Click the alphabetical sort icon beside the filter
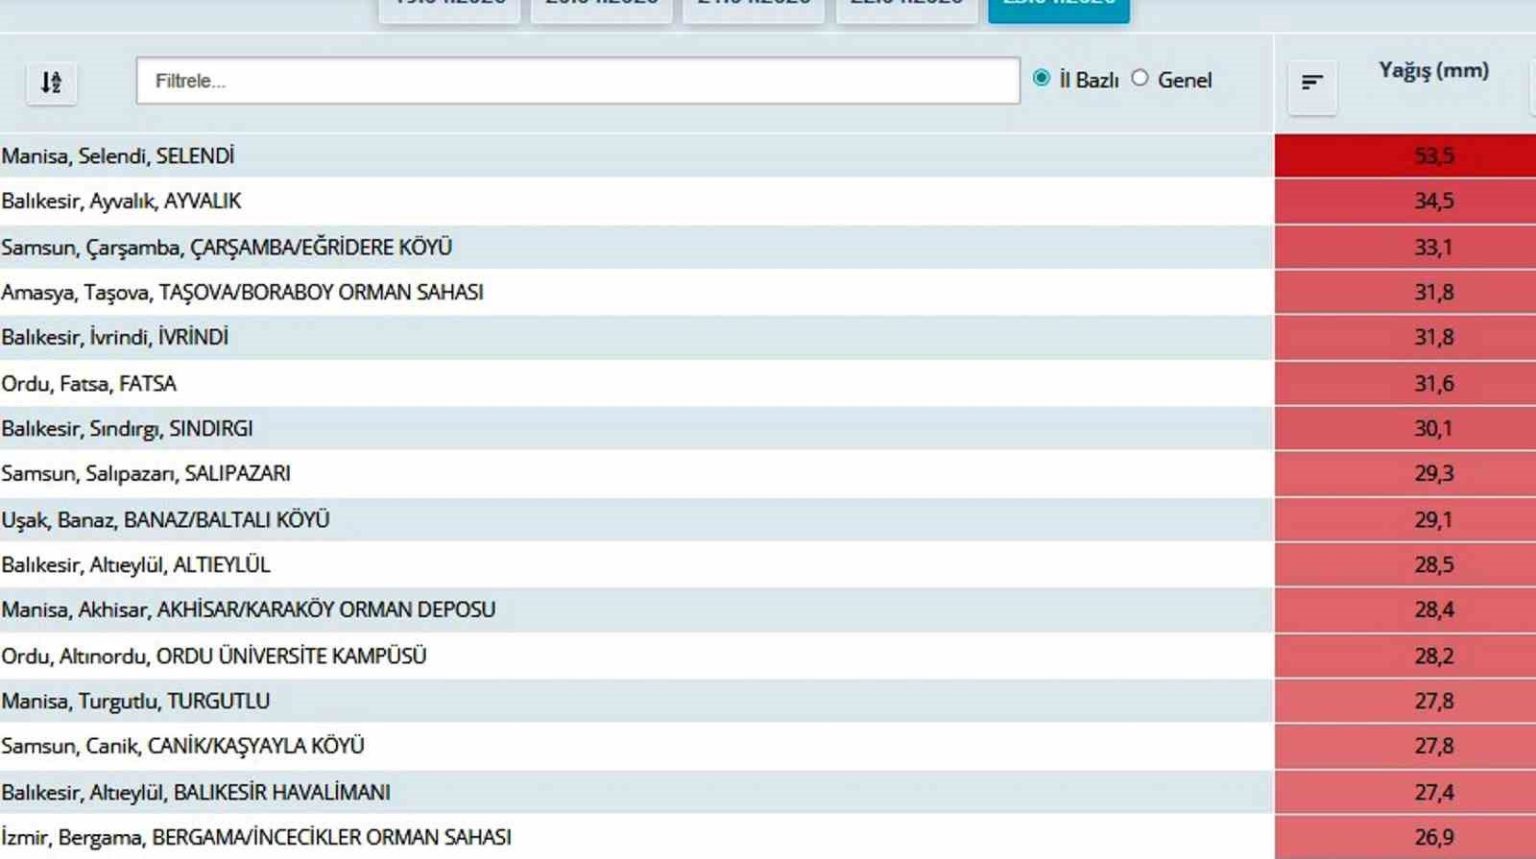The width and height of the screenshot is (1536, 859). 51,82
